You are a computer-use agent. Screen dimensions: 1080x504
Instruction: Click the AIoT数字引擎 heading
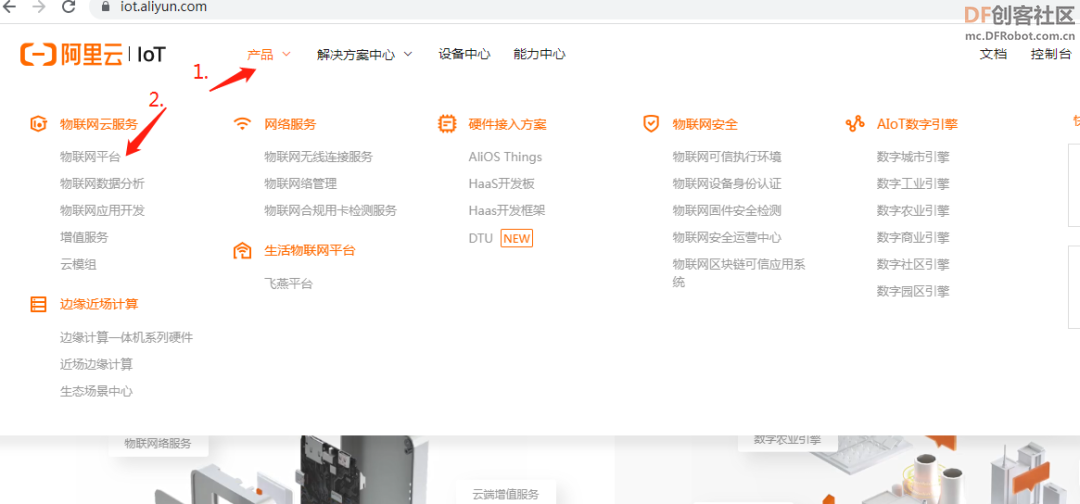pos(917,125)
